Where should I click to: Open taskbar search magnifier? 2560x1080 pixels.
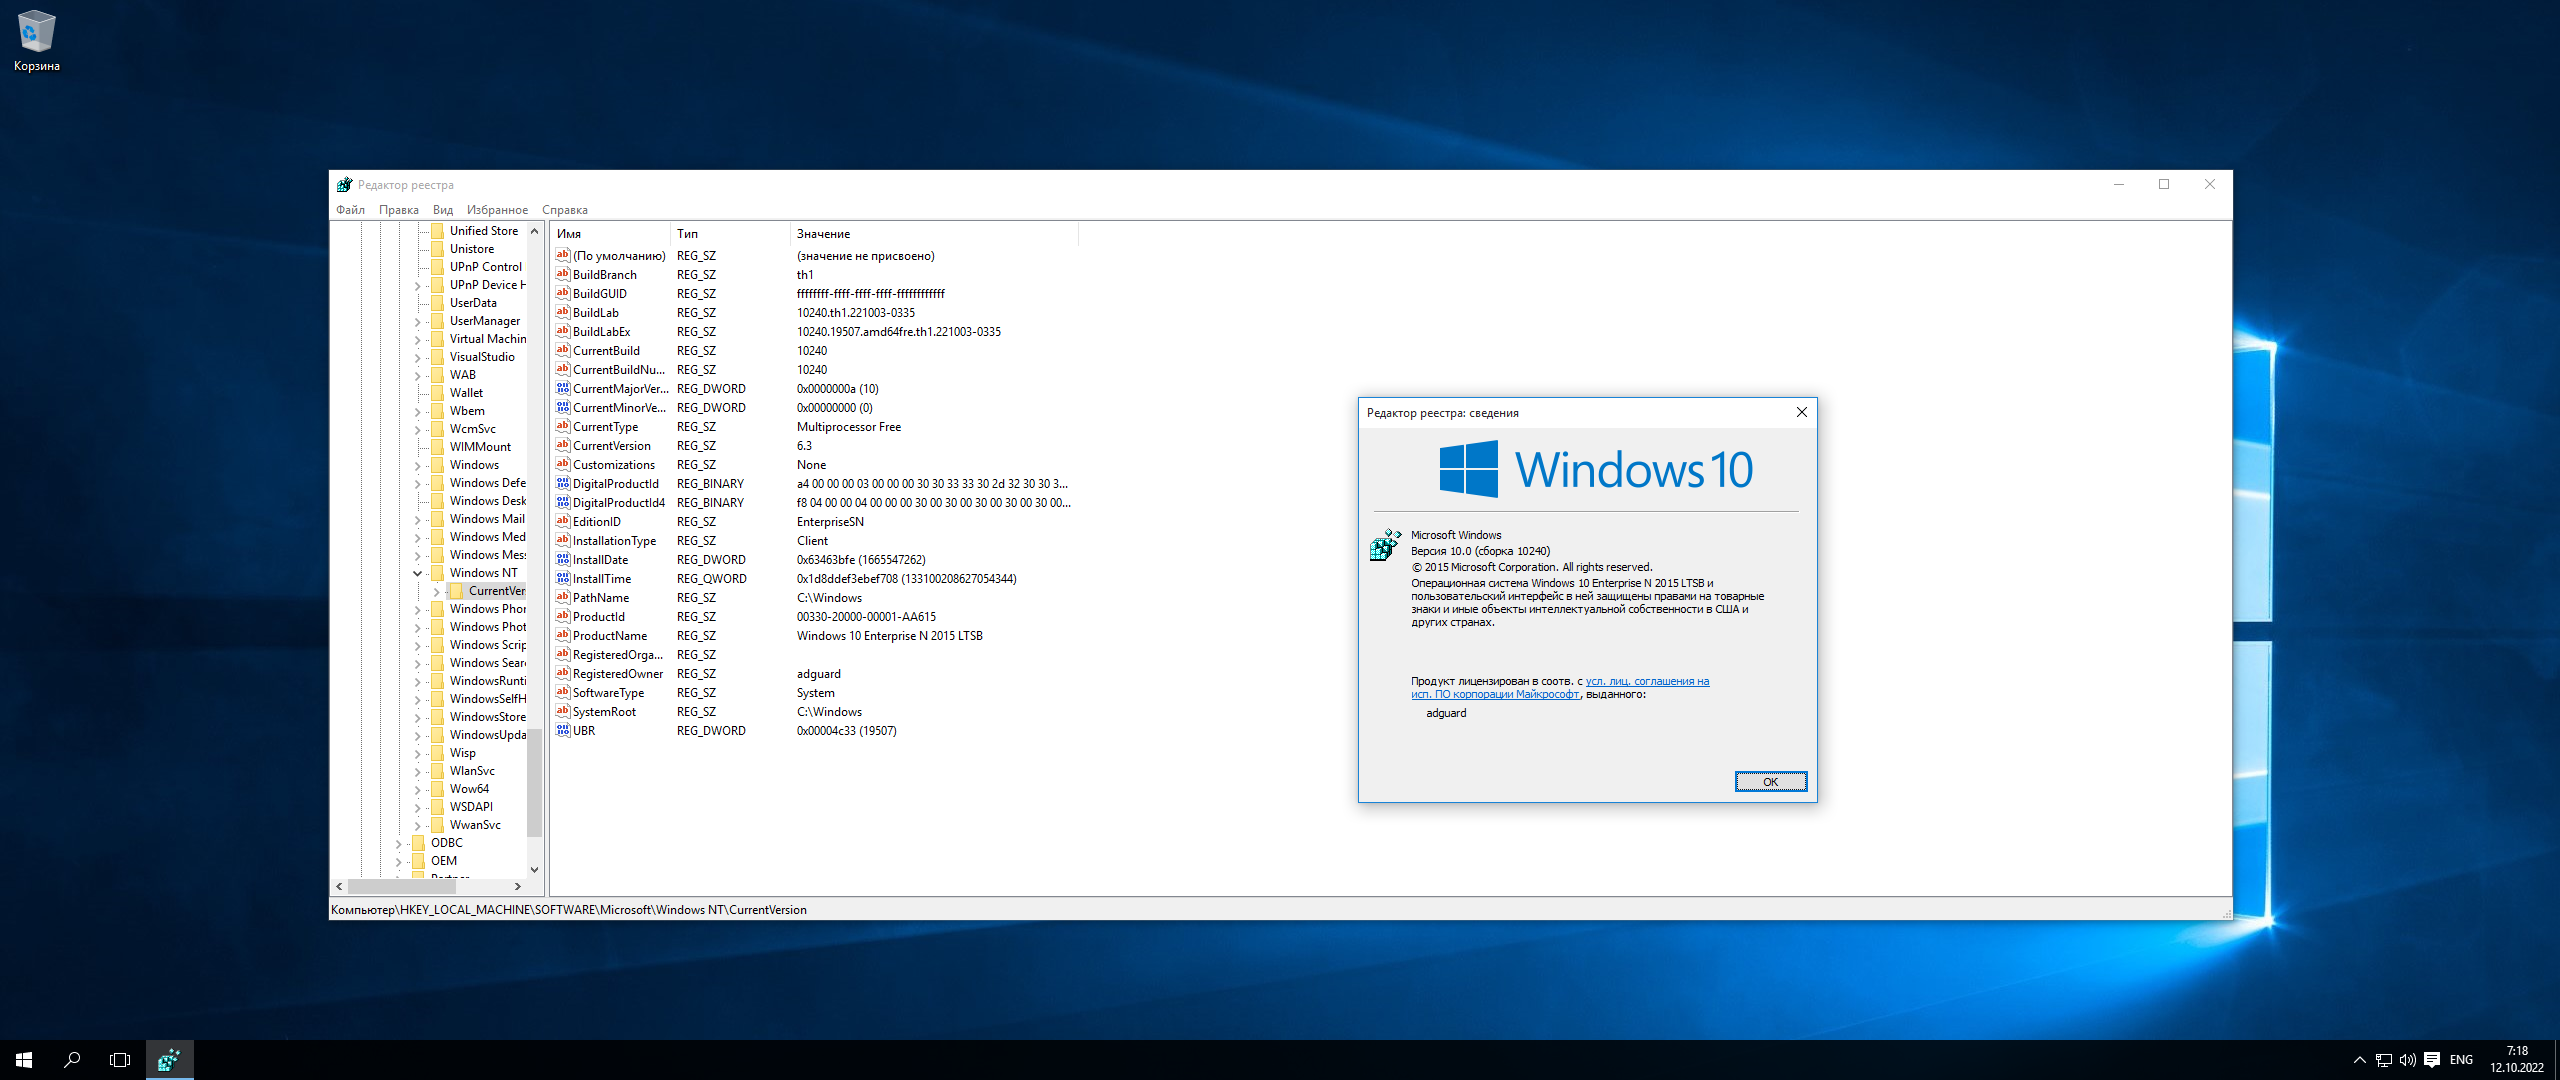click(72, 1059)
